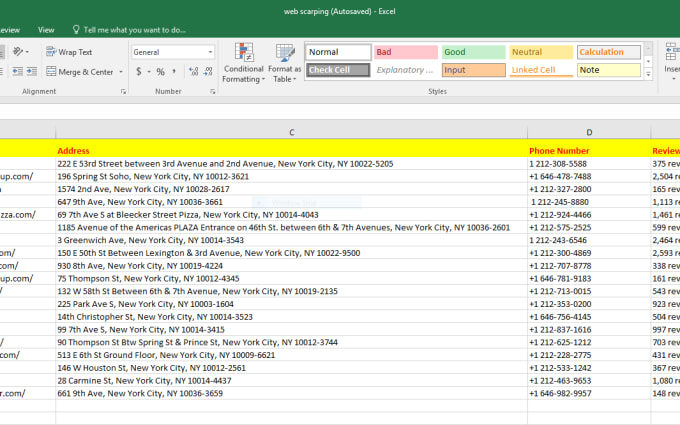Select cell with 1185 Avenue of the Americas
The image size is (680, 425).
(x=291, y=228)
